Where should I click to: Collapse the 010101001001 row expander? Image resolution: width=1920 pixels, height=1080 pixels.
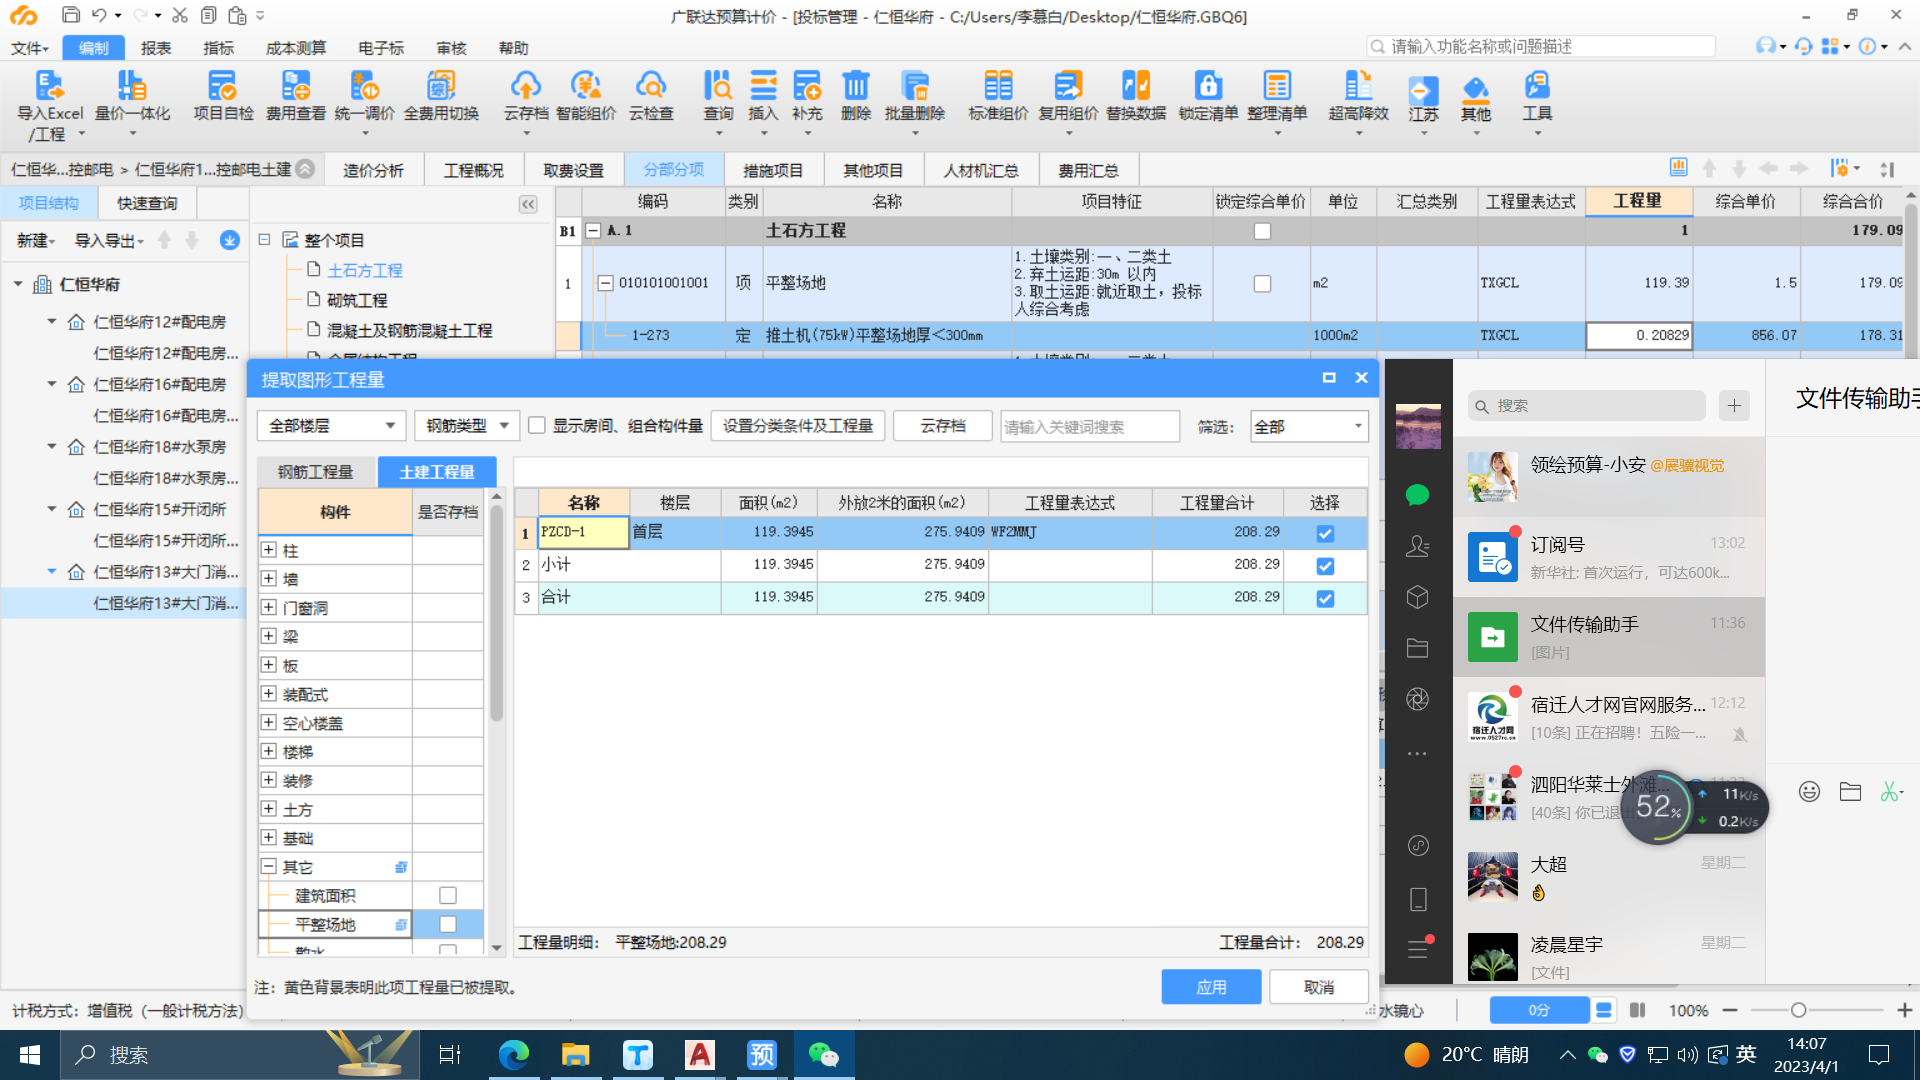(x=605, y=283)
